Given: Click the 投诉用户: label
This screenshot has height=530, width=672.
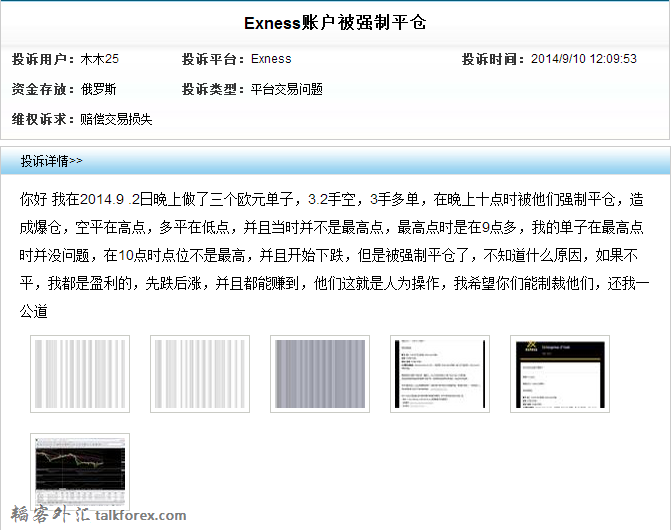Looking at the screenshot, I should [x=43, y=59].
